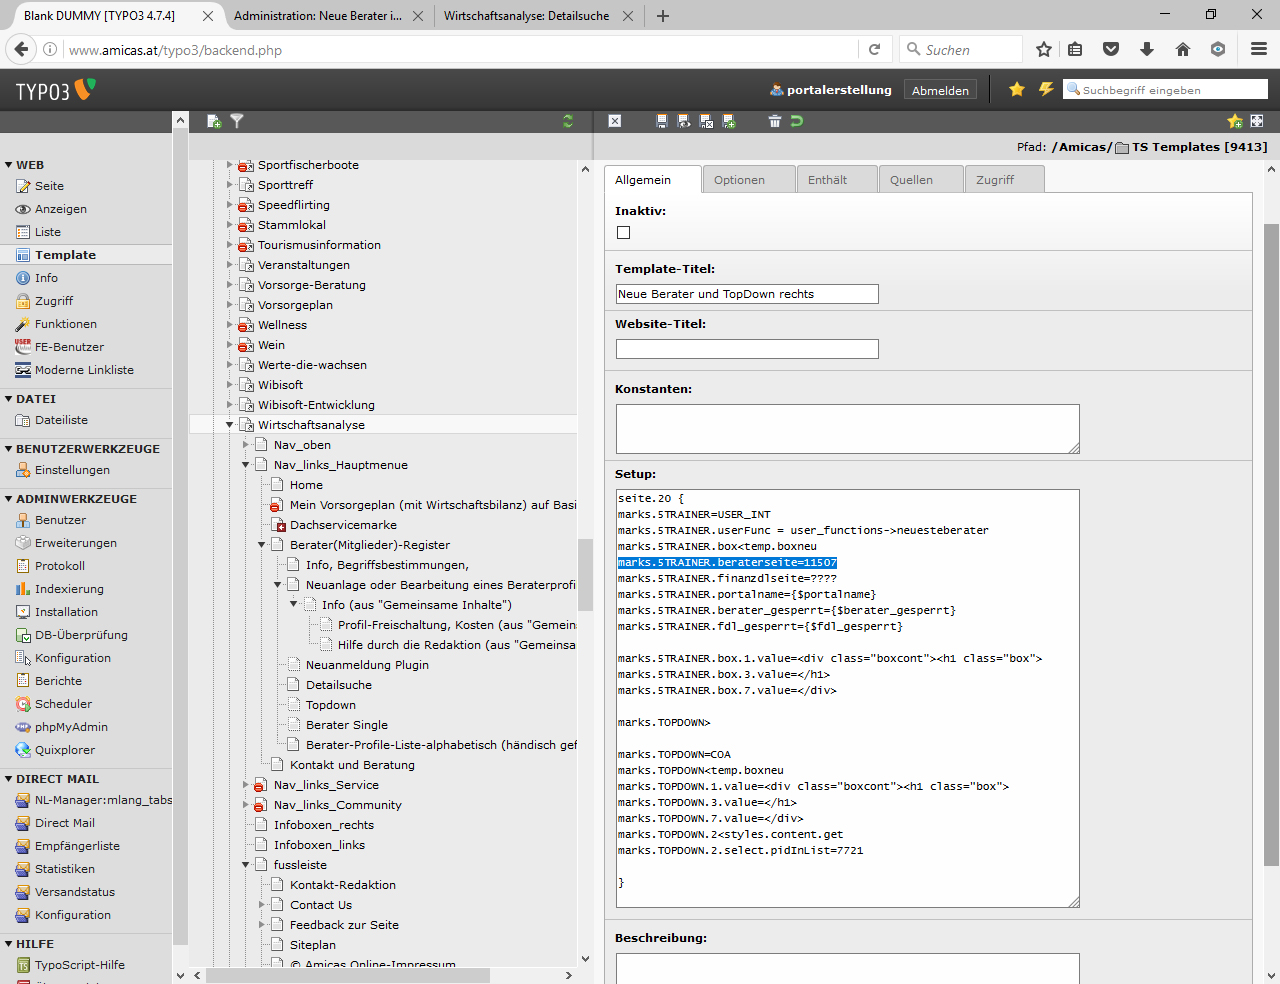The image size is (1280, 984).
Task: Click the clear cache lightning bolt icon
Action: (x=1046, y=89)
